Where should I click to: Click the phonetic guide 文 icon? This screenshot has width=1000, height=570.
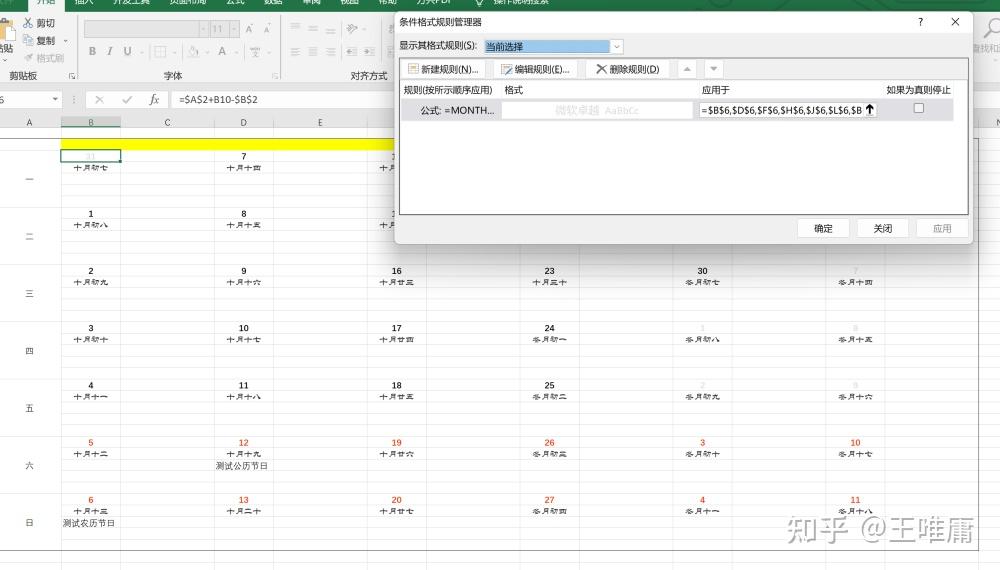pyautogui.click(x=254, y=51)
